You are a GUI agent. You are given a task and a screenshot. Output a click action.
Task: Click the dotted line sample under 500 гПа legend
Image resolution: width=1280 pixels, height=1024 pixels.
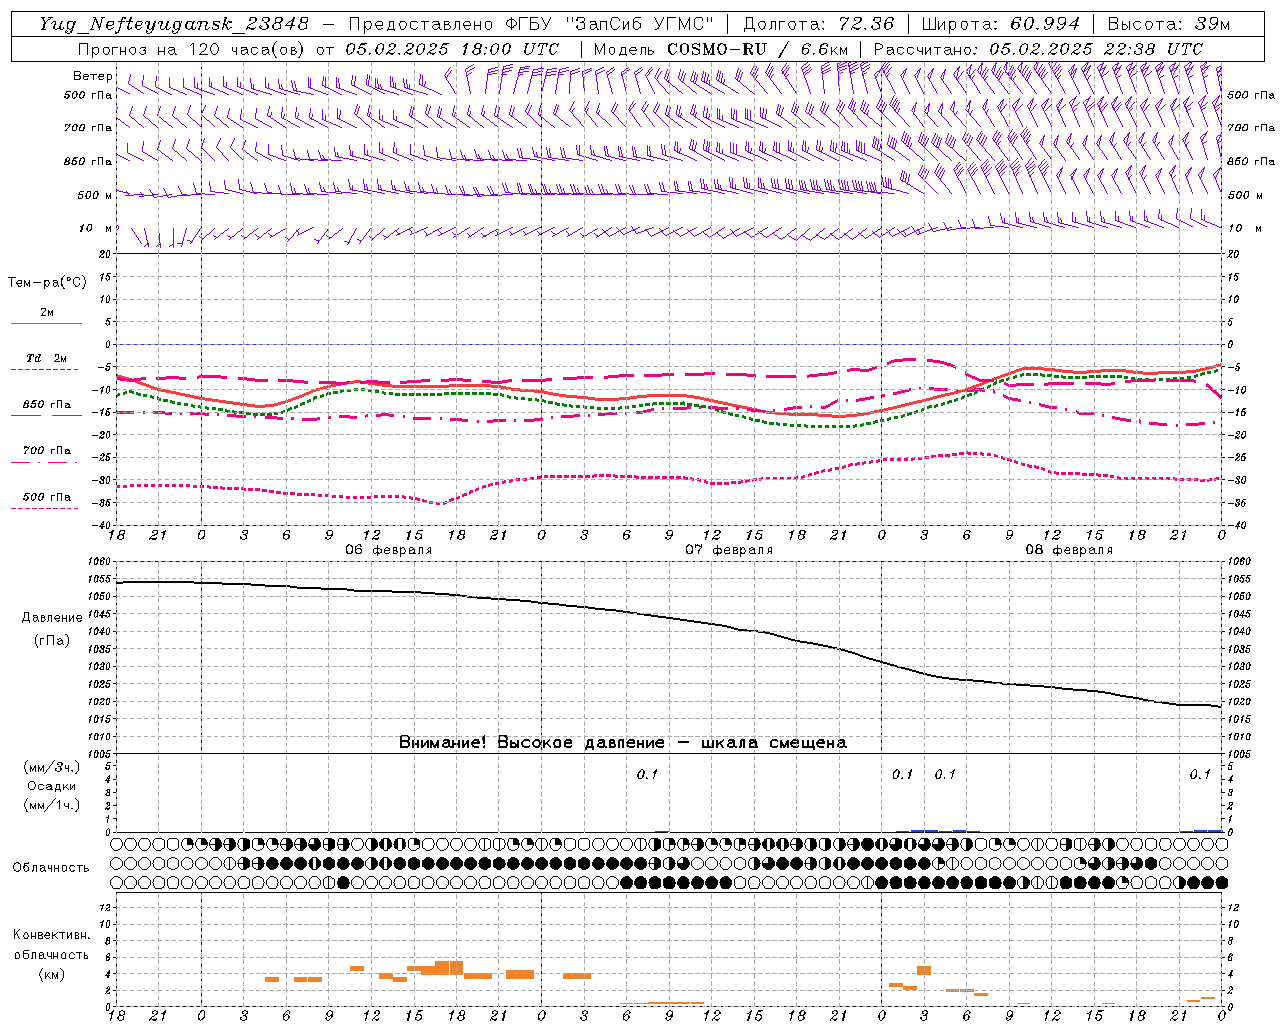coord(45,509)
